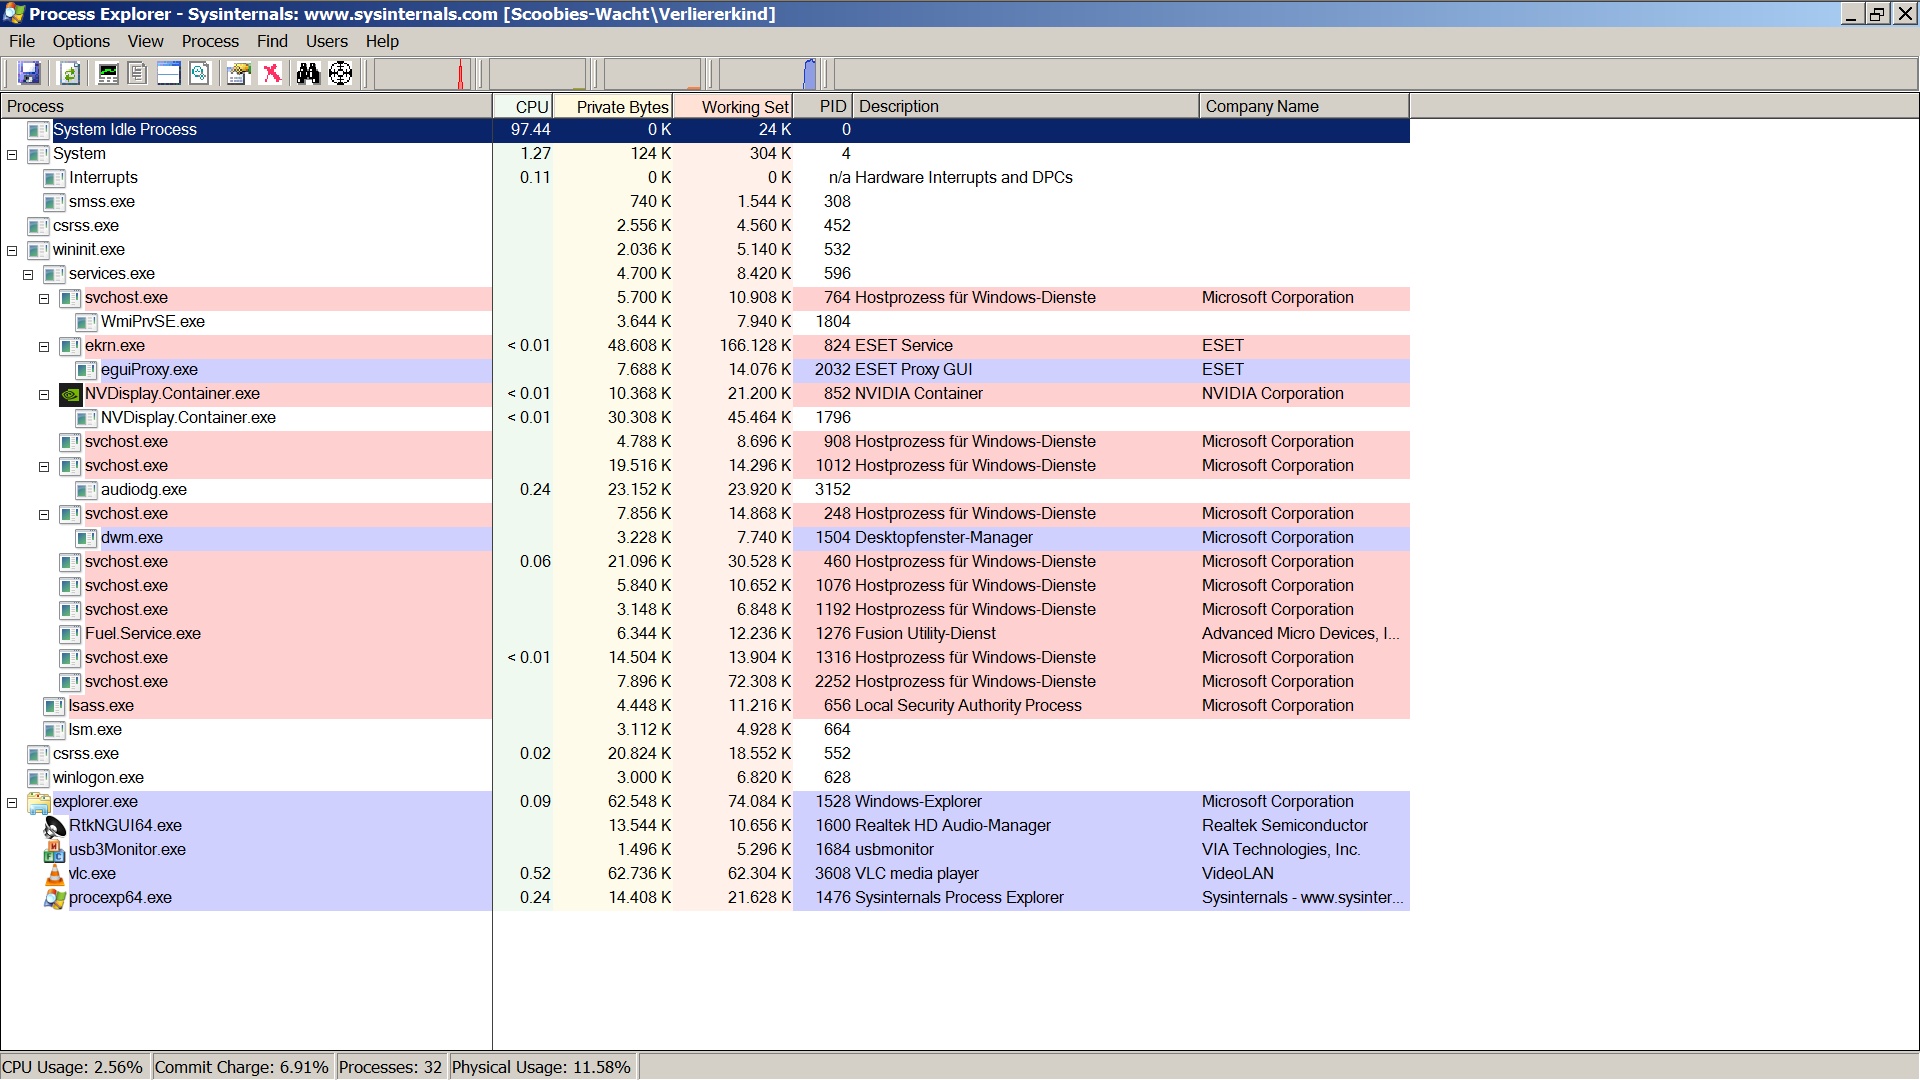Viewport: 1920px width, 1080px height.
Task: Toggle the Show Lower Pane icon
Action: click(169, 73)
